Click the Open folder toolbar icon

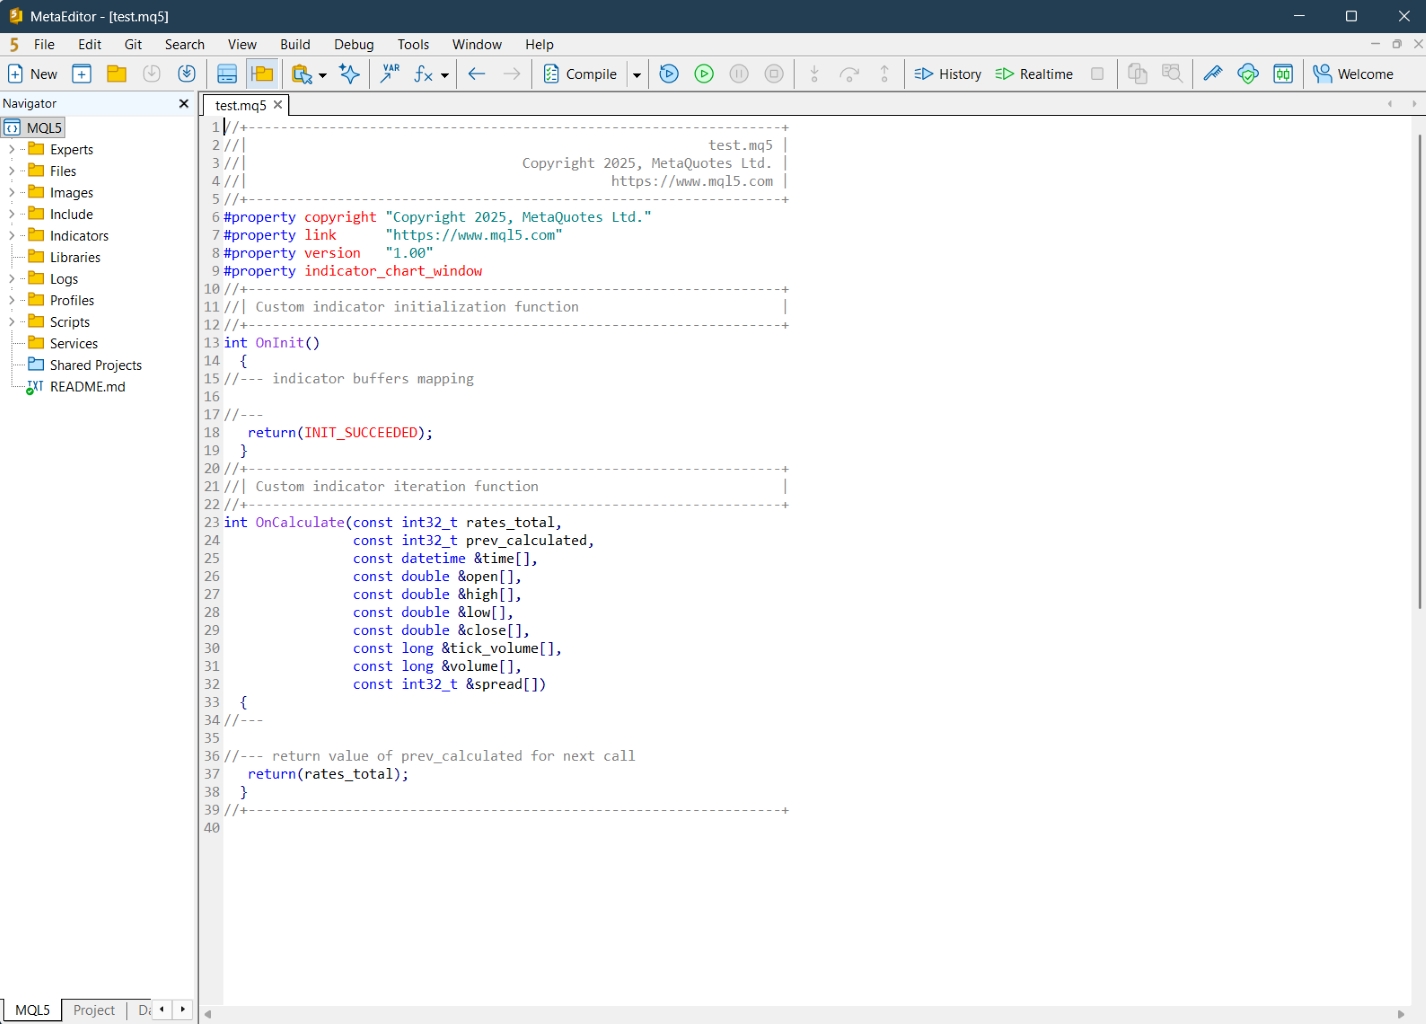(117, 74)
